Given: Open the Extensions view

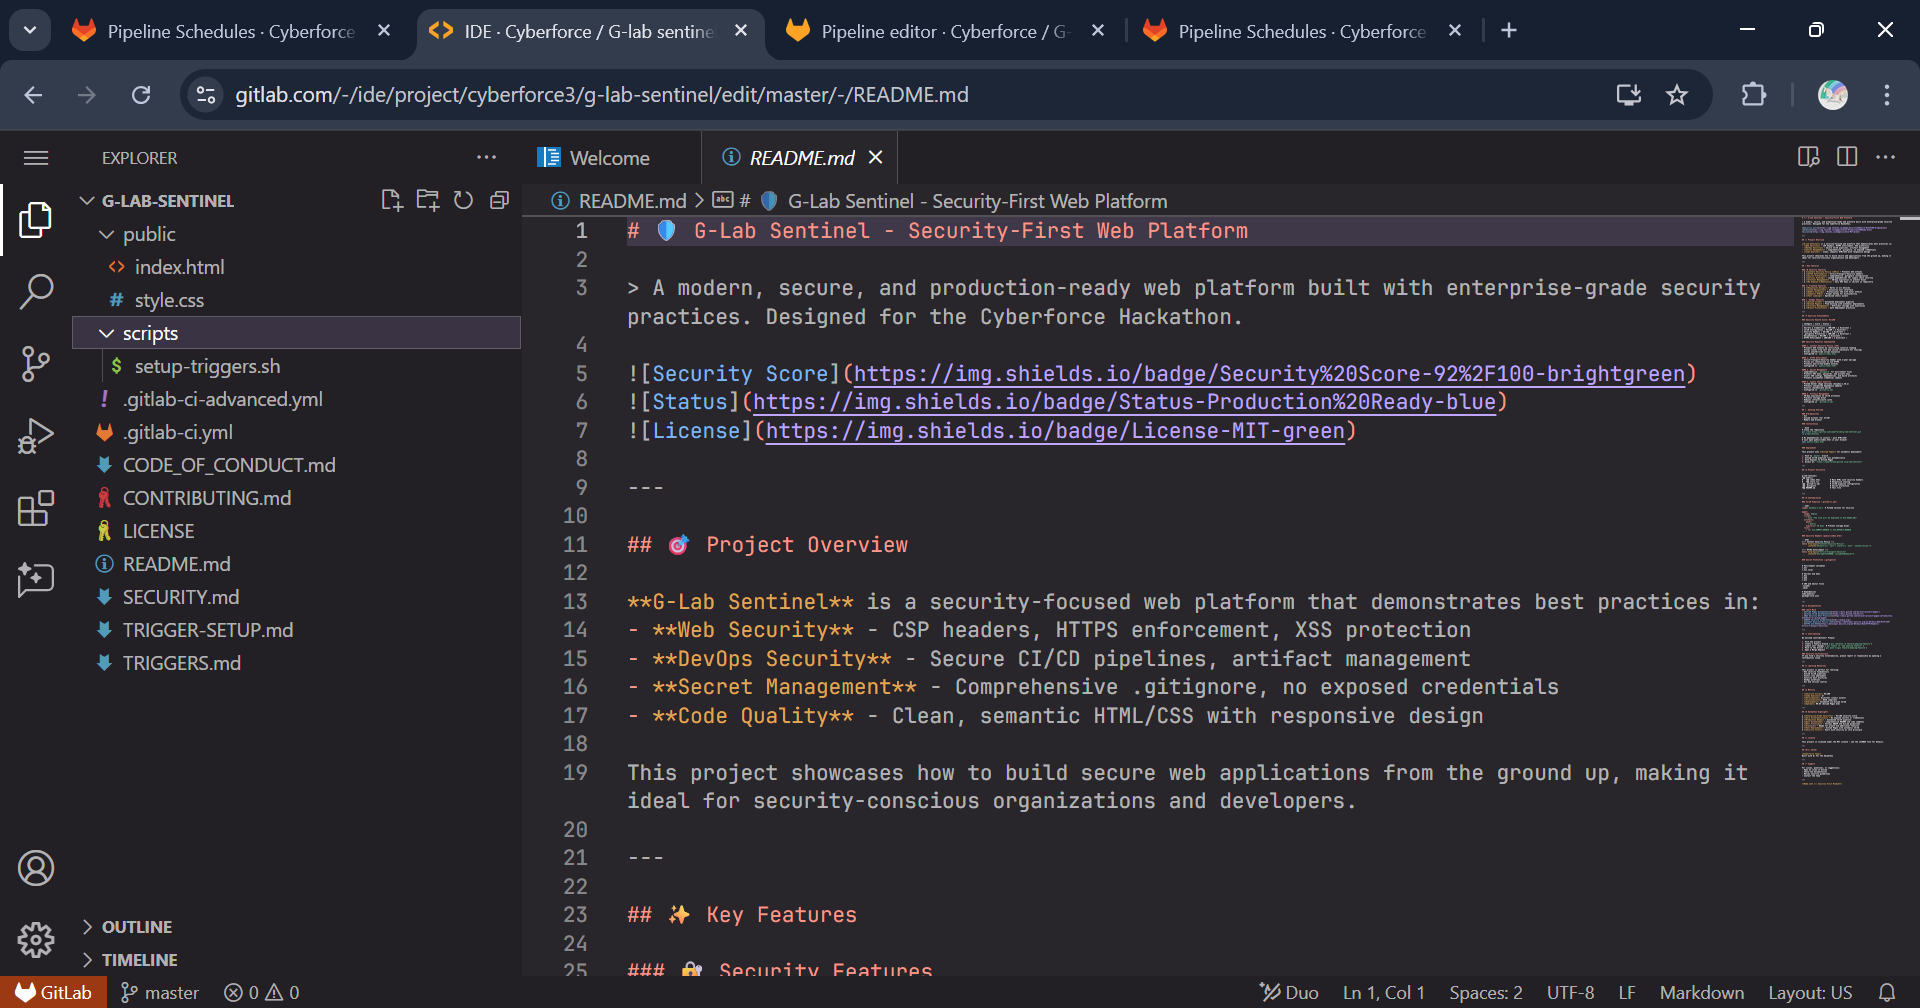Looking at the screenshot, I should coord(36,509).
